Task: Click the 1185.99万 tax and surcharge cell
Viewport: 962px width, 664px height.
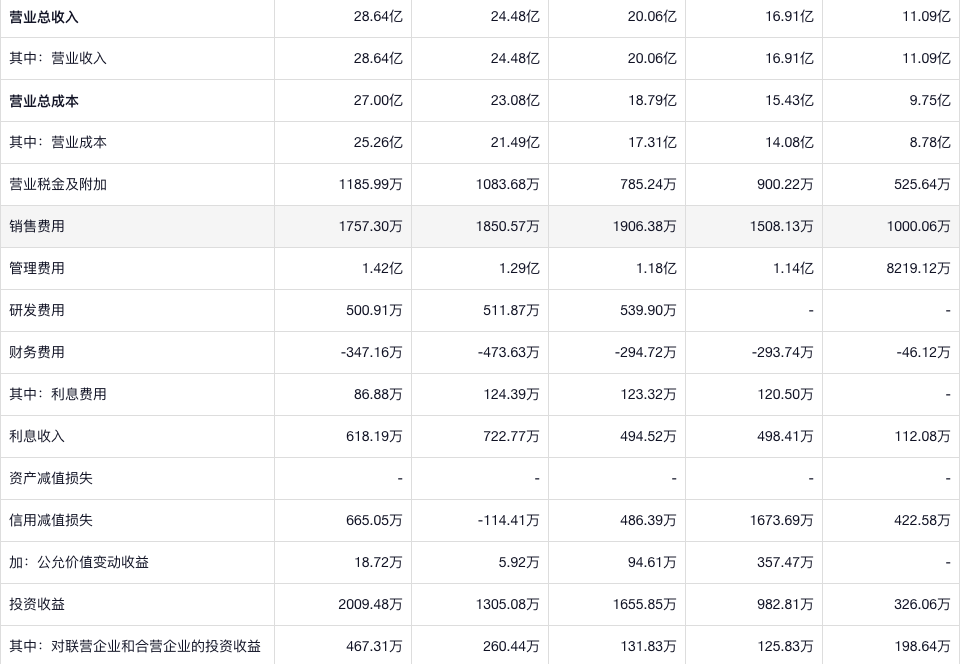Action: (370, 185)
